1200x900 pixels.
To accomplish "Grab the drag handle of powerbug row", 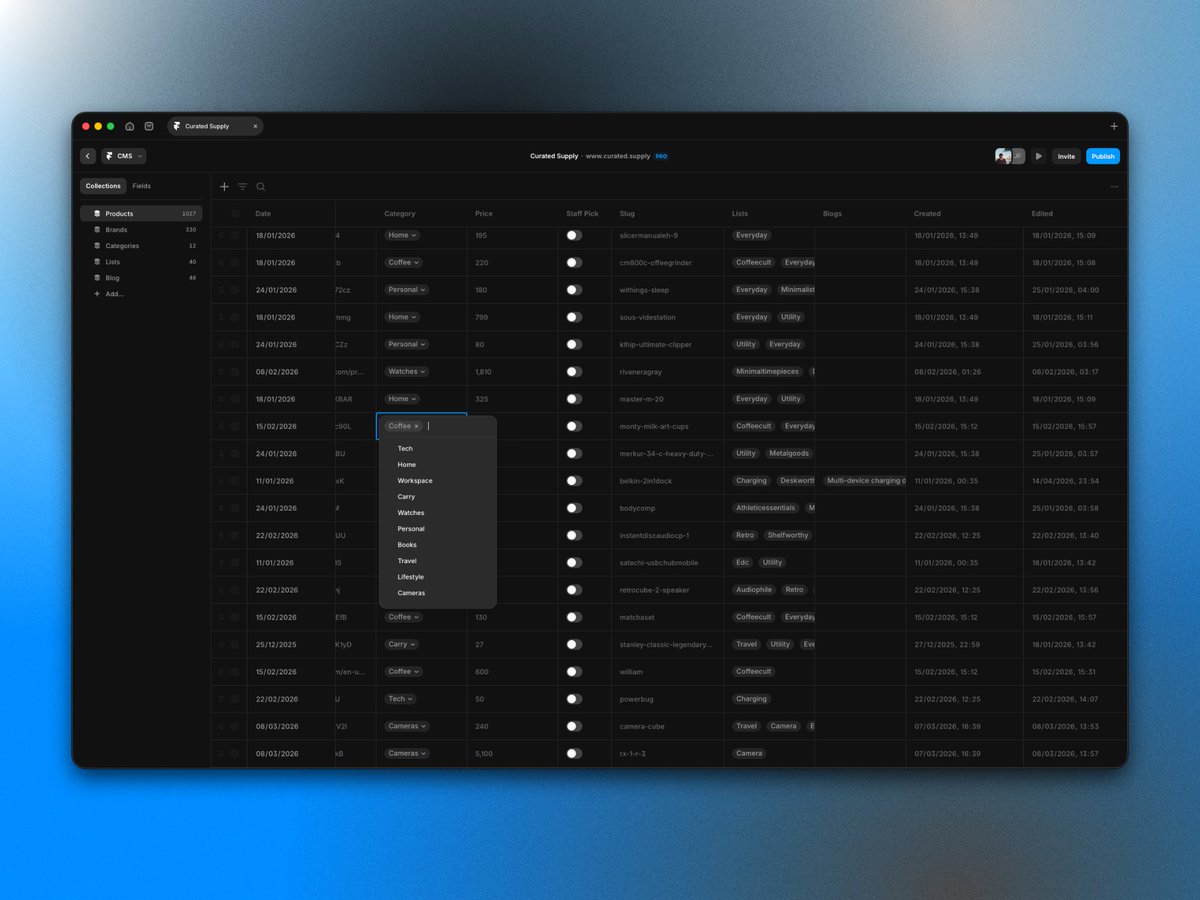I will tap(222, 699).
